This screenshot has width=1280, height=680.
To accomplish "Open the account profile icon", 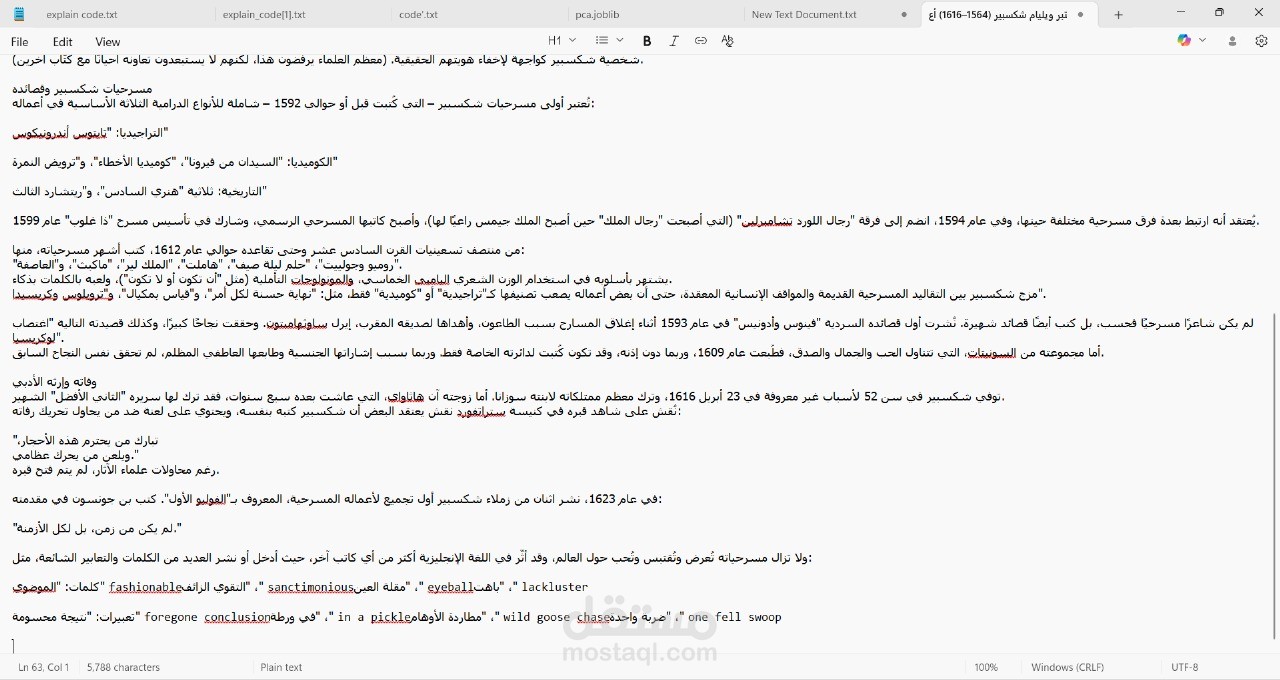I will pyautogui.click(x=1232, y=41).
